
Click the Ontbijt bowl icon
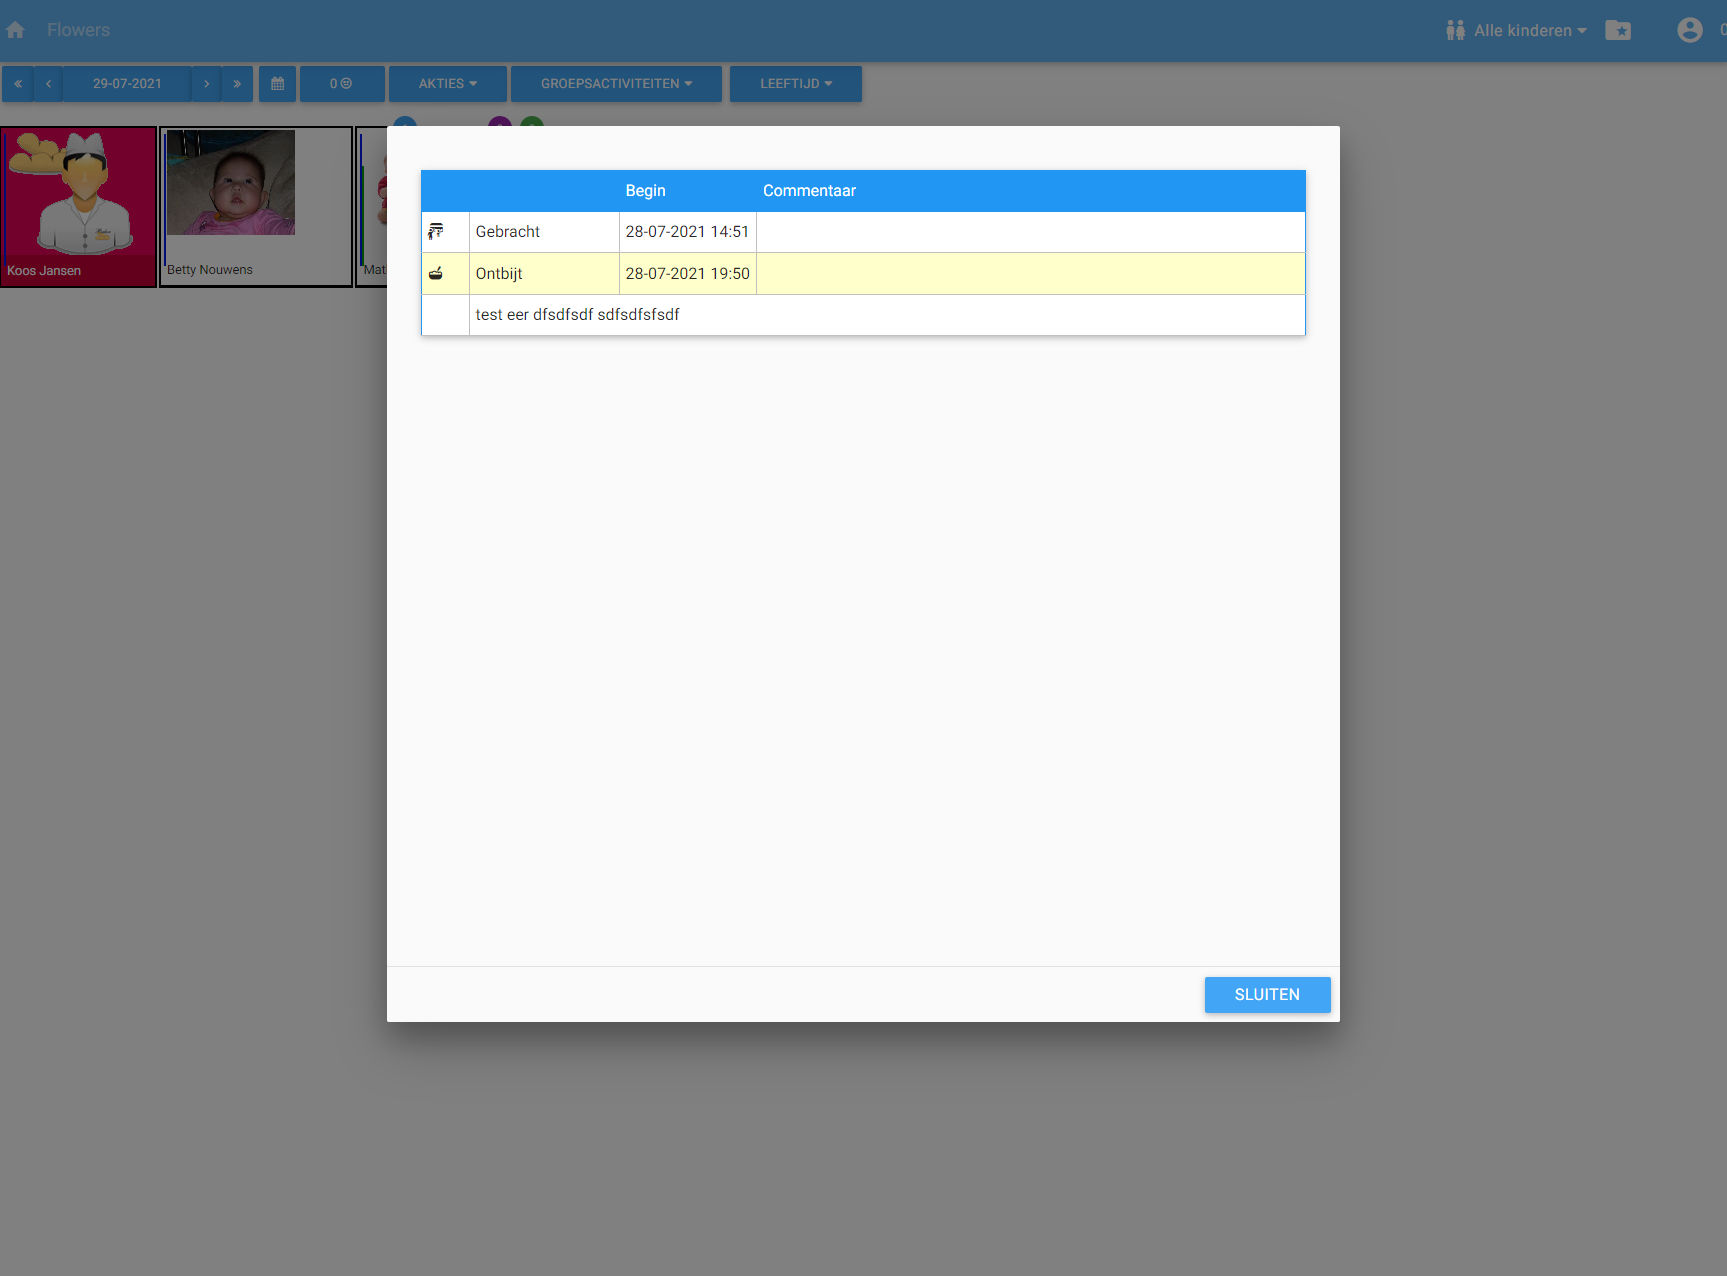pos(436,273)
